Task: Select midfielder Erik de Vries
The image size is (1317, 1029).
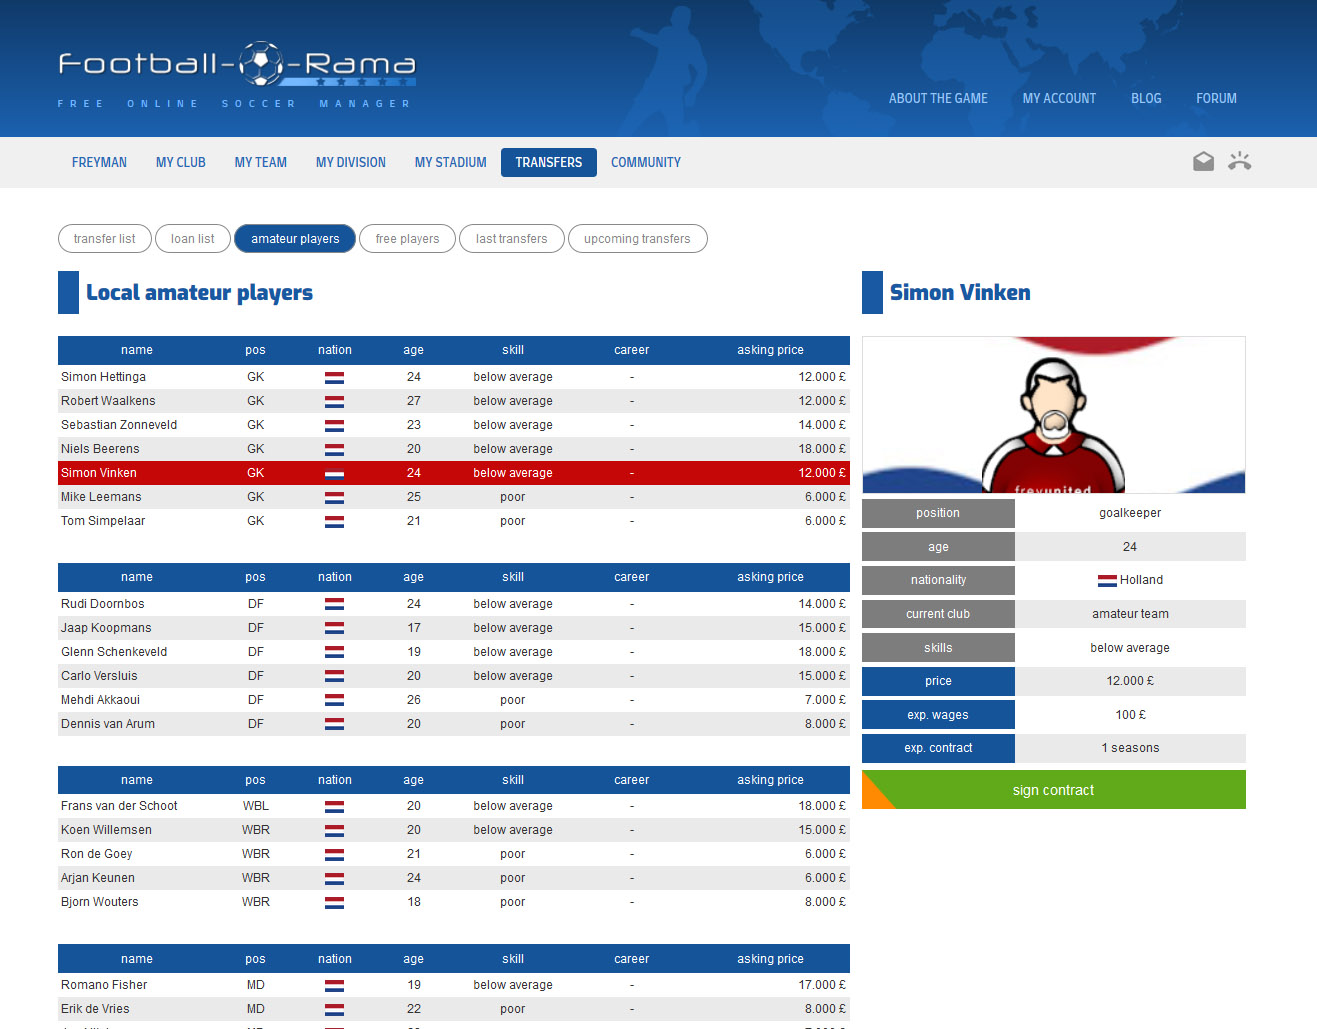Action: (95, 1009)
